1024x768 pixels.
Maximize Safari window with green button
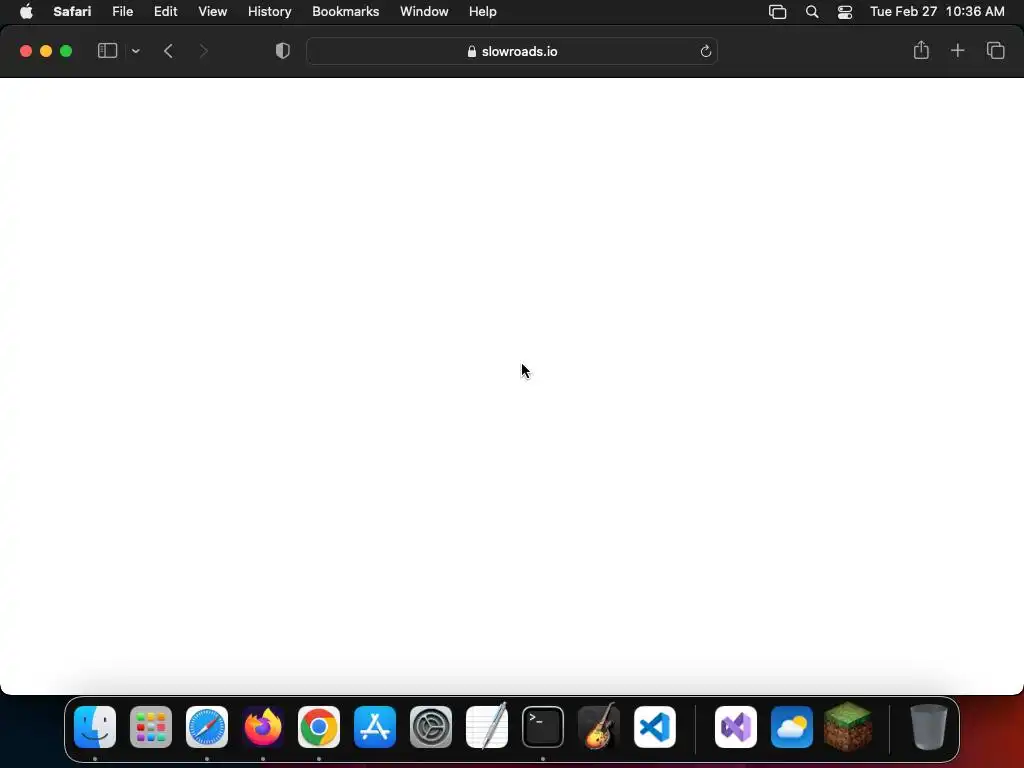point(66,51)
